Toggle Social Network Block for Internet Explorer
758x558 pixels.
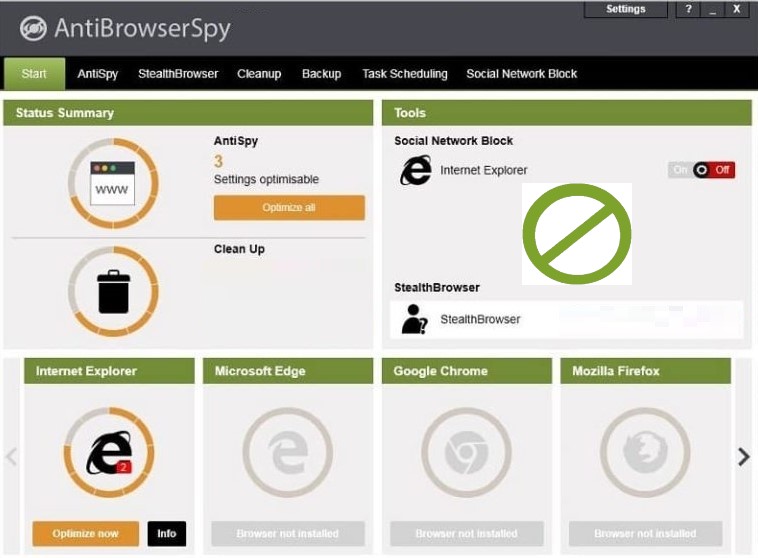[x=701, y=170]
